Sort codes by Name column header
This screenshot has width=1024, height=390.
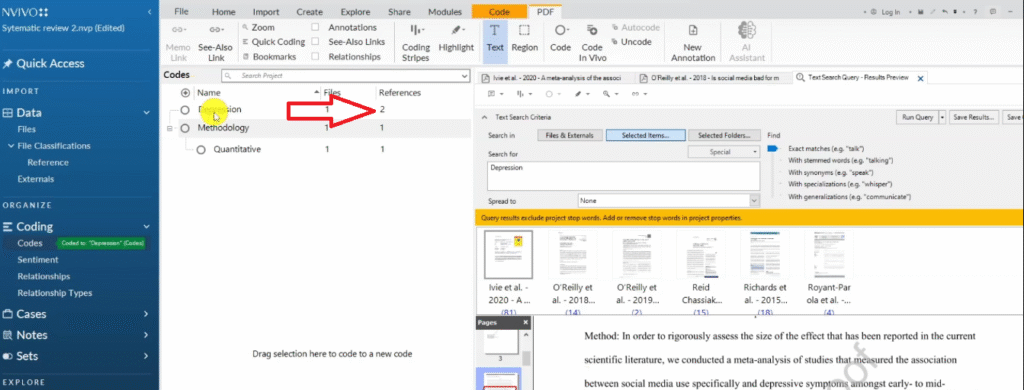click(x=209, y=93)
